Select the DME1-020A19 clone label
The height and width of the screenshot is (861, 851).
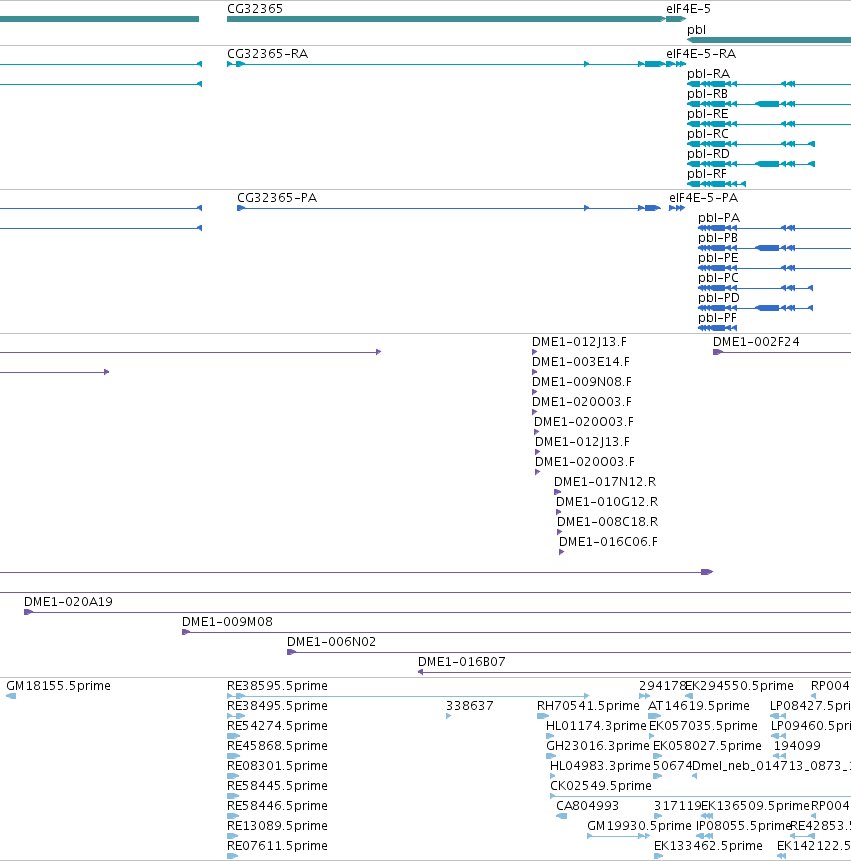68,602
